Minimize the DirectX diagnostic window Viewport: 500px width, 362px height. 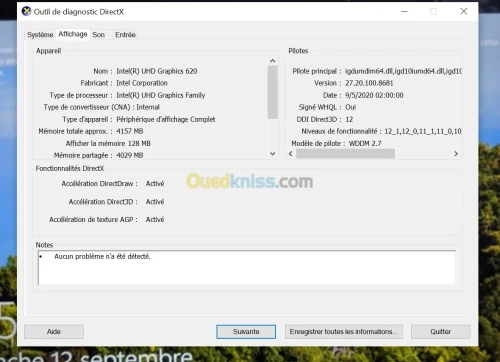pos(404,11)
